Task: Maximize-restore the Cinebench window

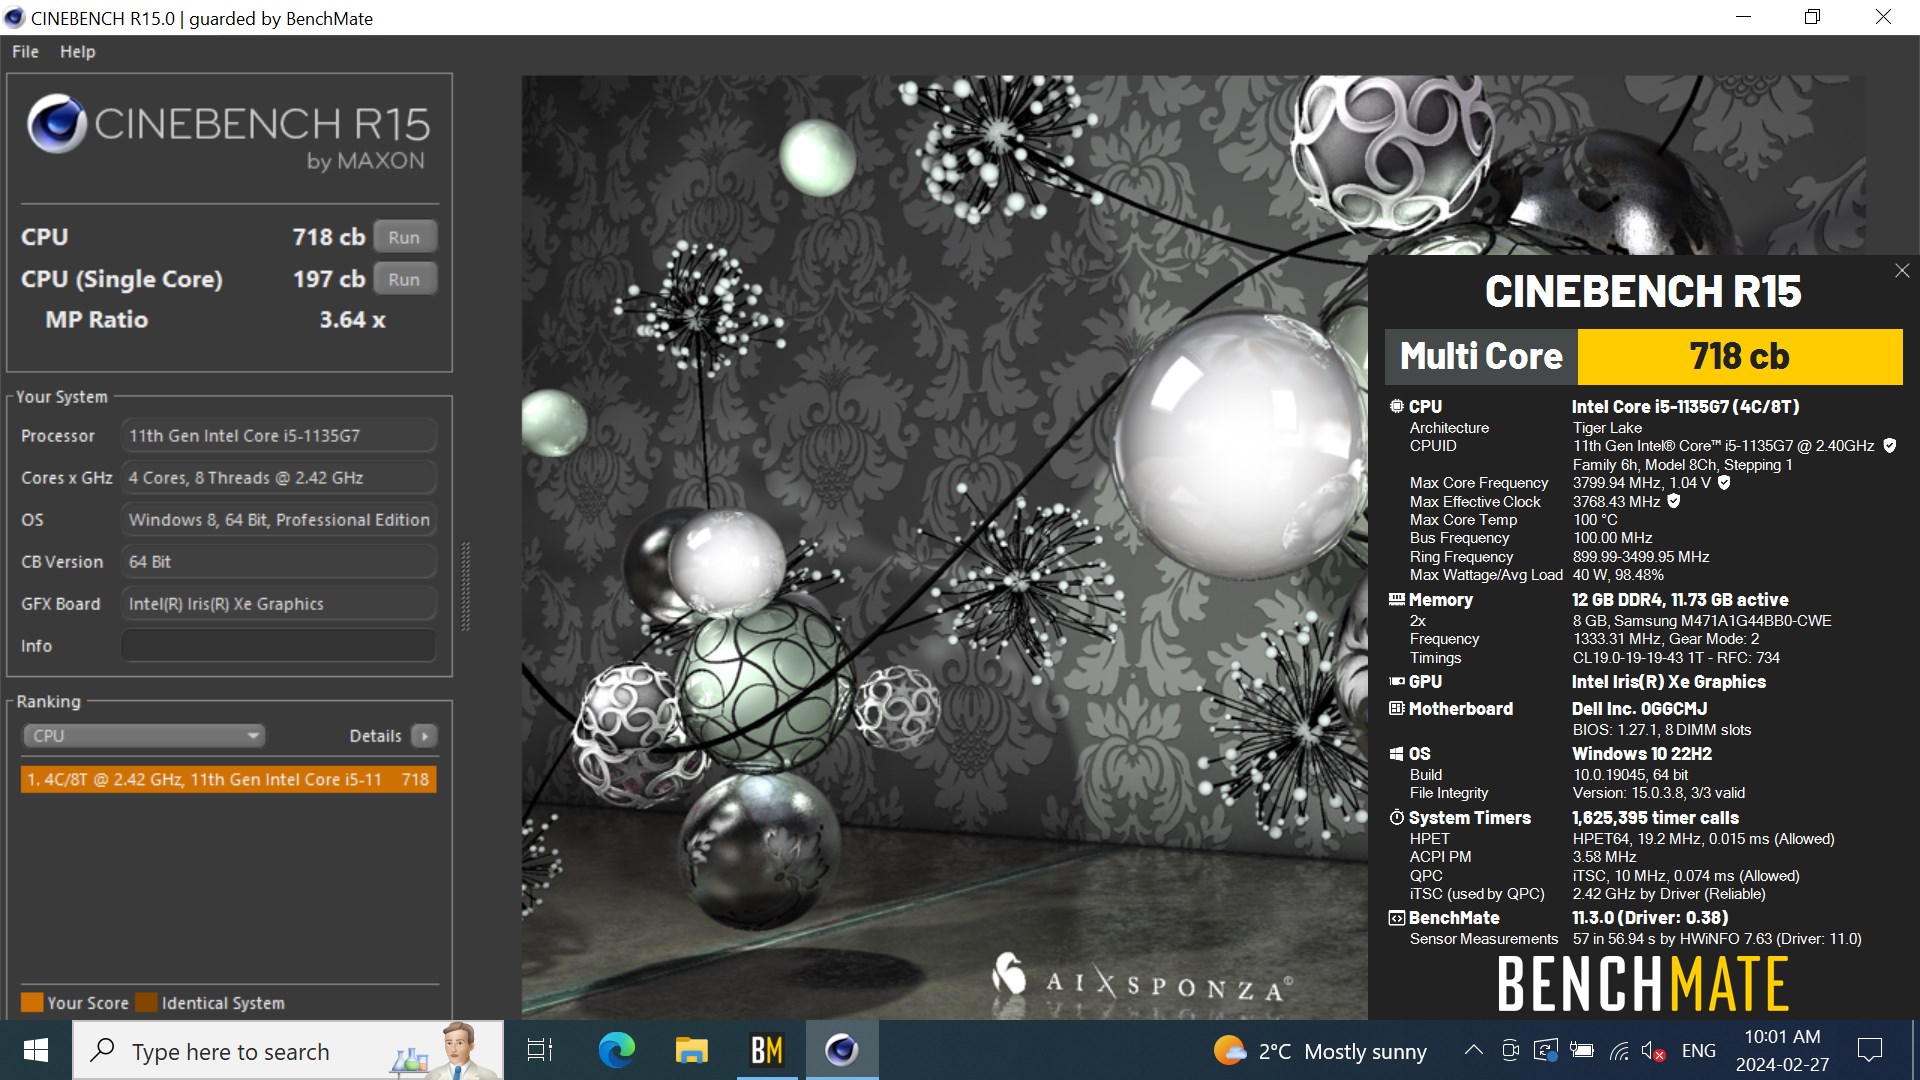Action: coord(1812,17)
